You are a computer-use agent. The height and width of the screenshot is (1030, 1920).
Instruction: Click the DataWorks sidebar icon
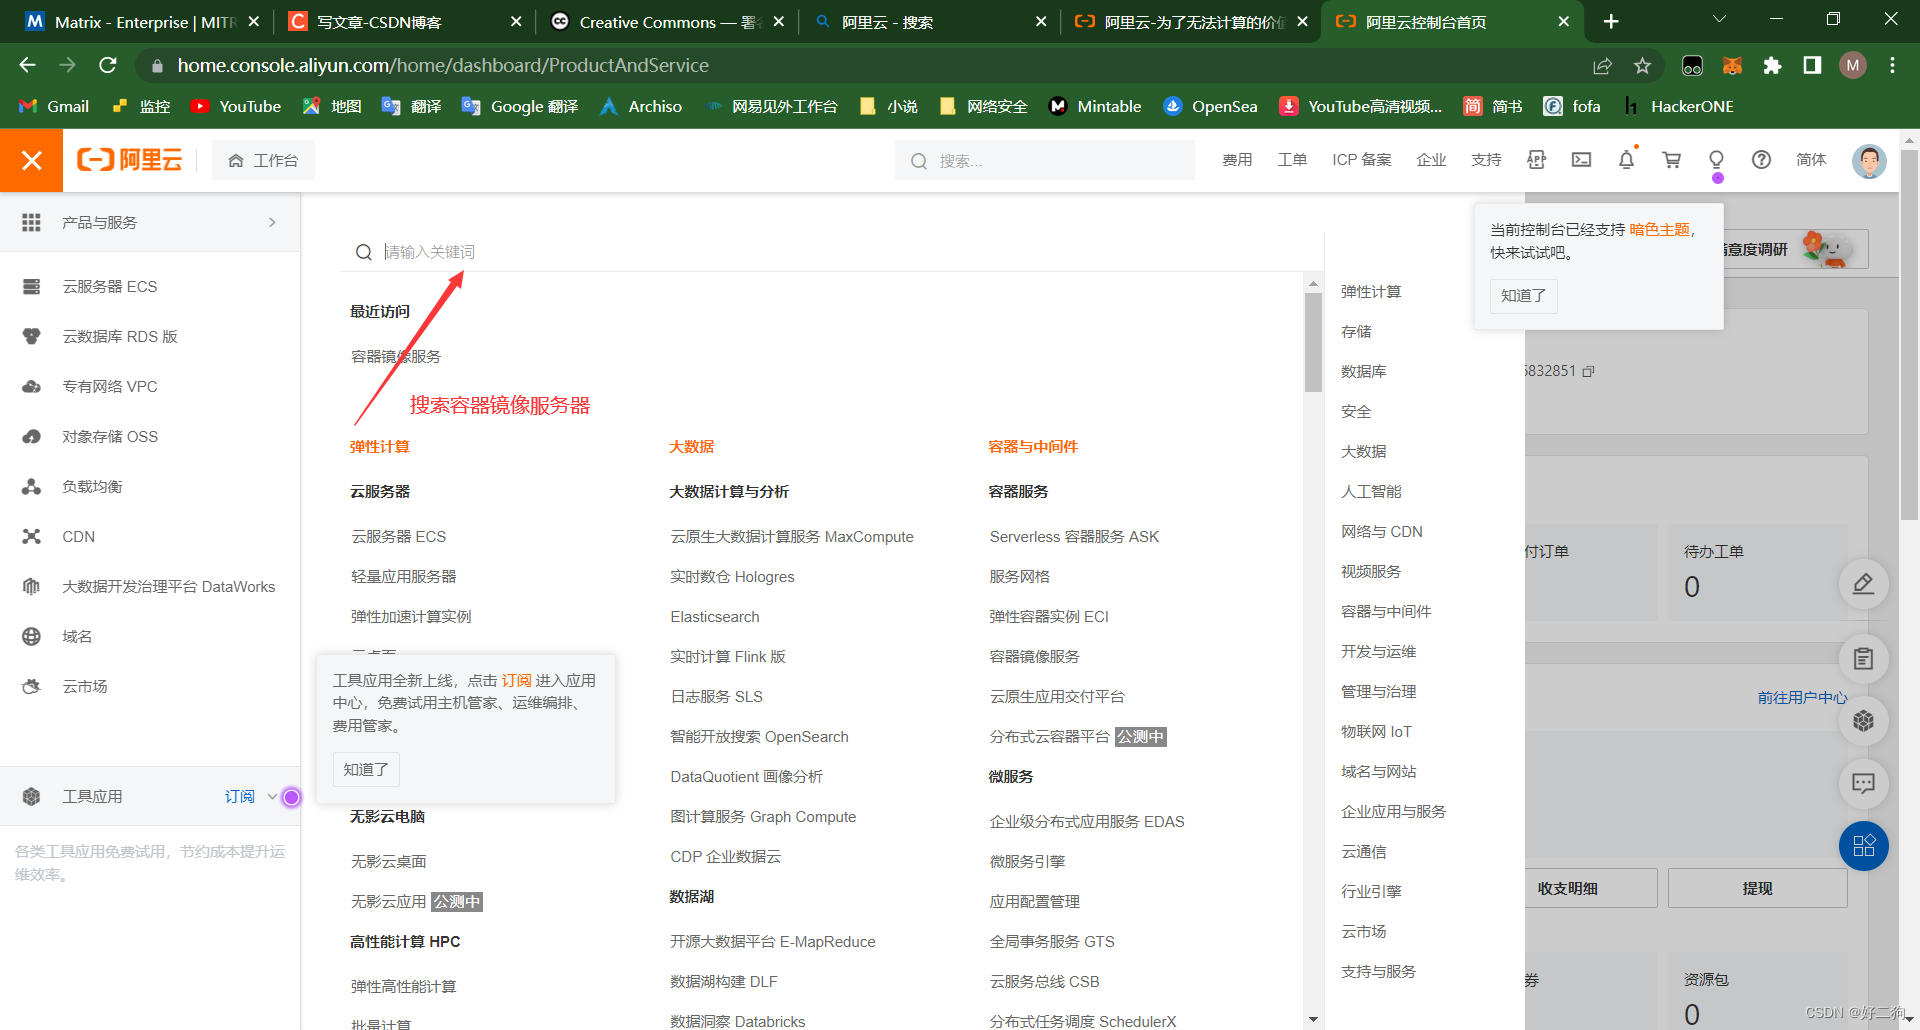32,587
